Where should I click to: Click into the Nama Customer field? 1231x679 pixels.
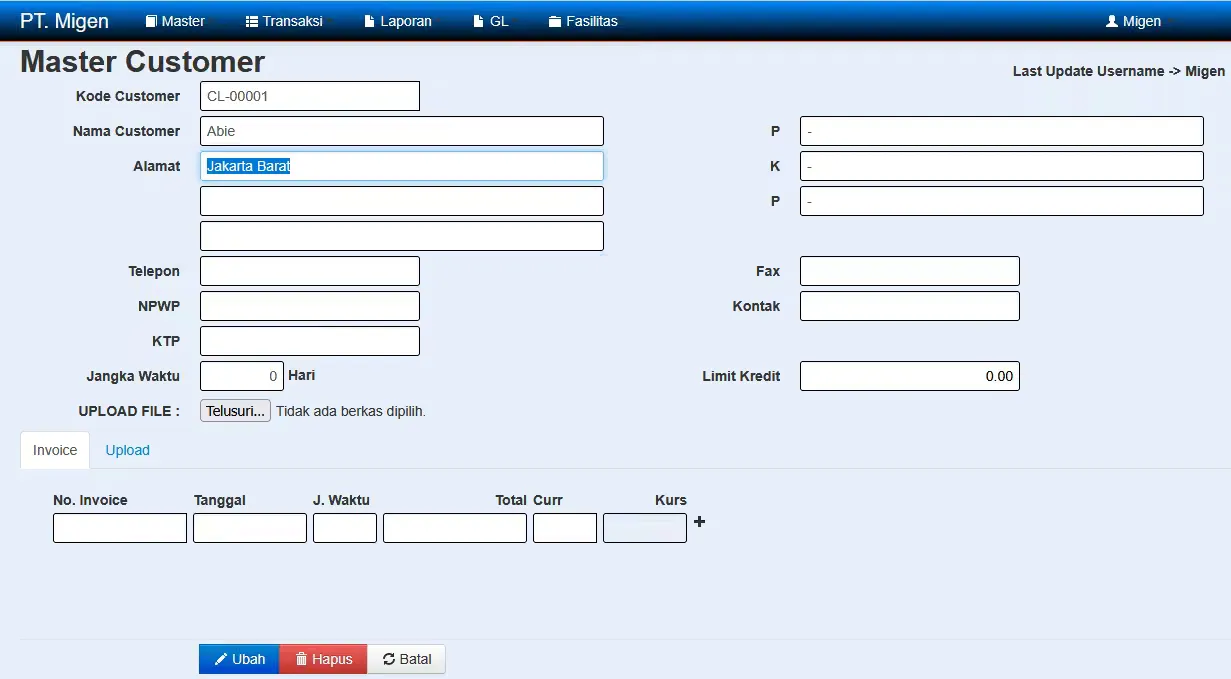tap(402, 131)
